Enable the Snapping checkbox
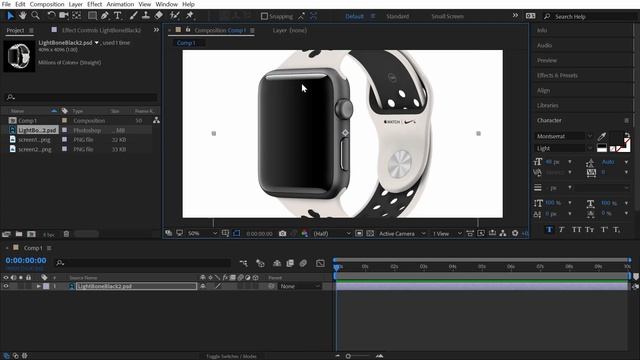The width and height of the screenshot is (640, 360). click(x=264, y=16)
